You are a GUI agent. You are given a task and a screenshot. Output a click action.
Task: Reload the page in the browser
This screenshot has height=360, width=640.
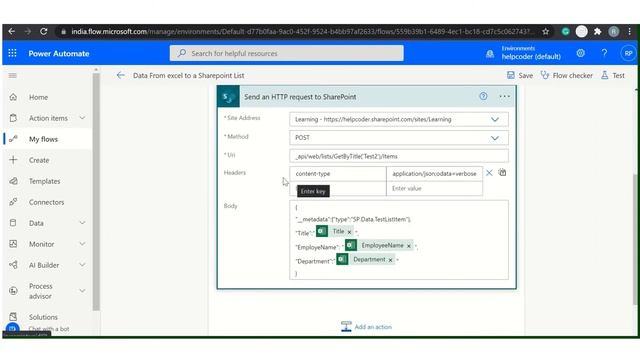[43, 31]
